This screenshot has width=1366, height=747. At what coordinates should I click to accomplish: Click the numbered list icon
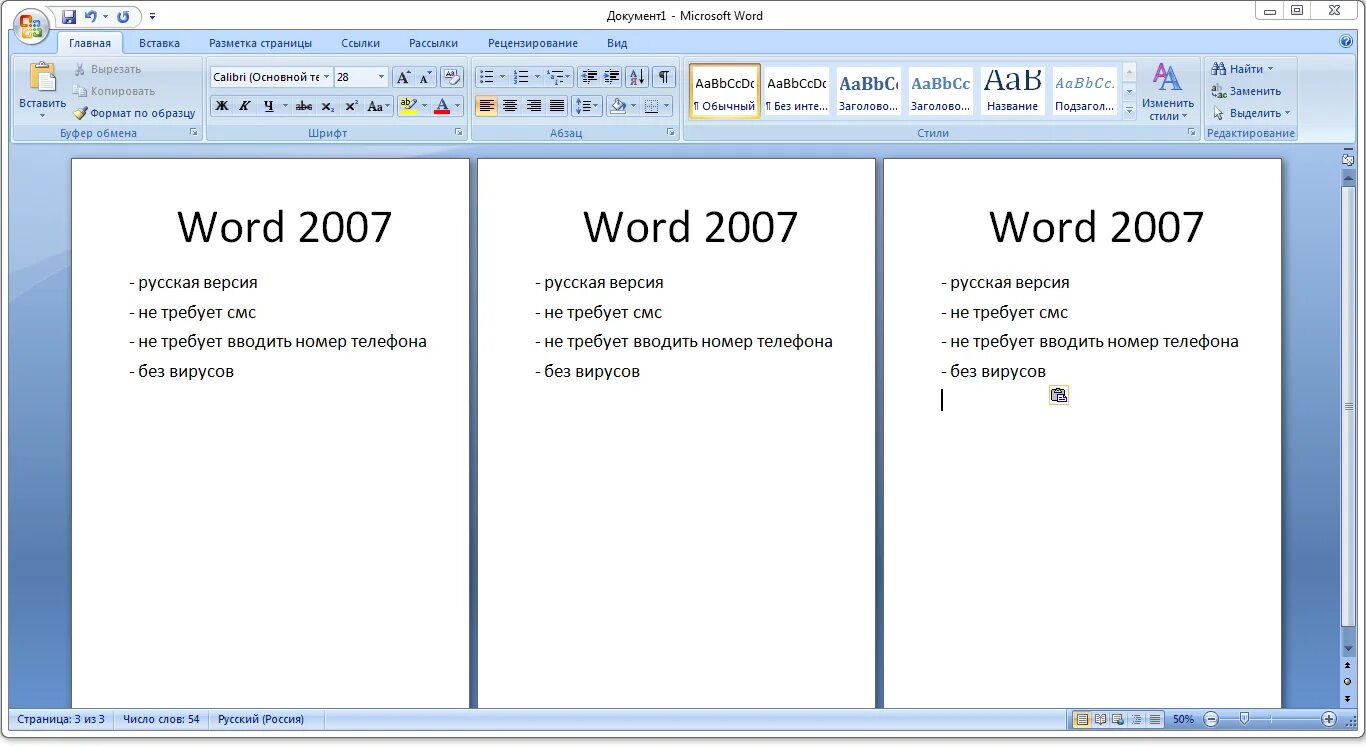pos(520,77)
